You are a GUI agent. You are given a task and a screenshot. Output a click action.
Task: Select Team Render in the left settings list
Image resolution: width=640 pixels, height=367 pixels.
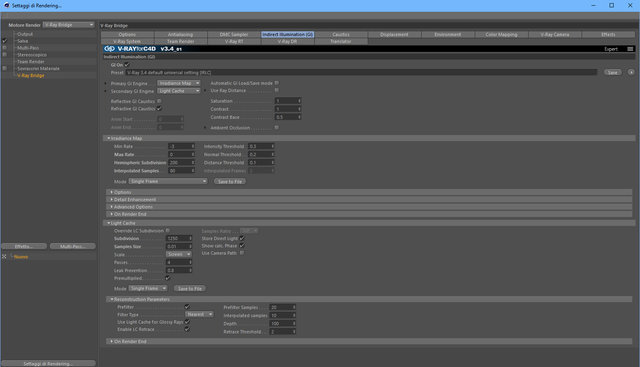[31, 62]
